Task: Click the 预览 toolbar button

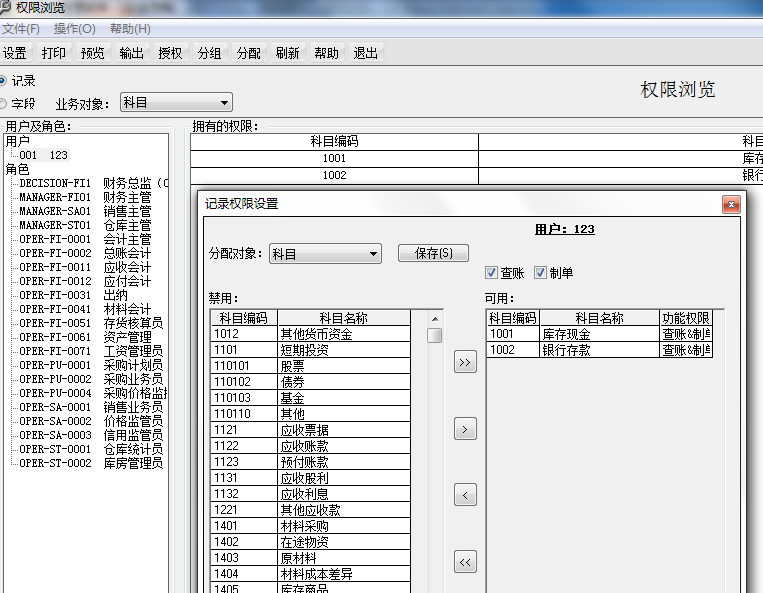Action: coord(92,53)
